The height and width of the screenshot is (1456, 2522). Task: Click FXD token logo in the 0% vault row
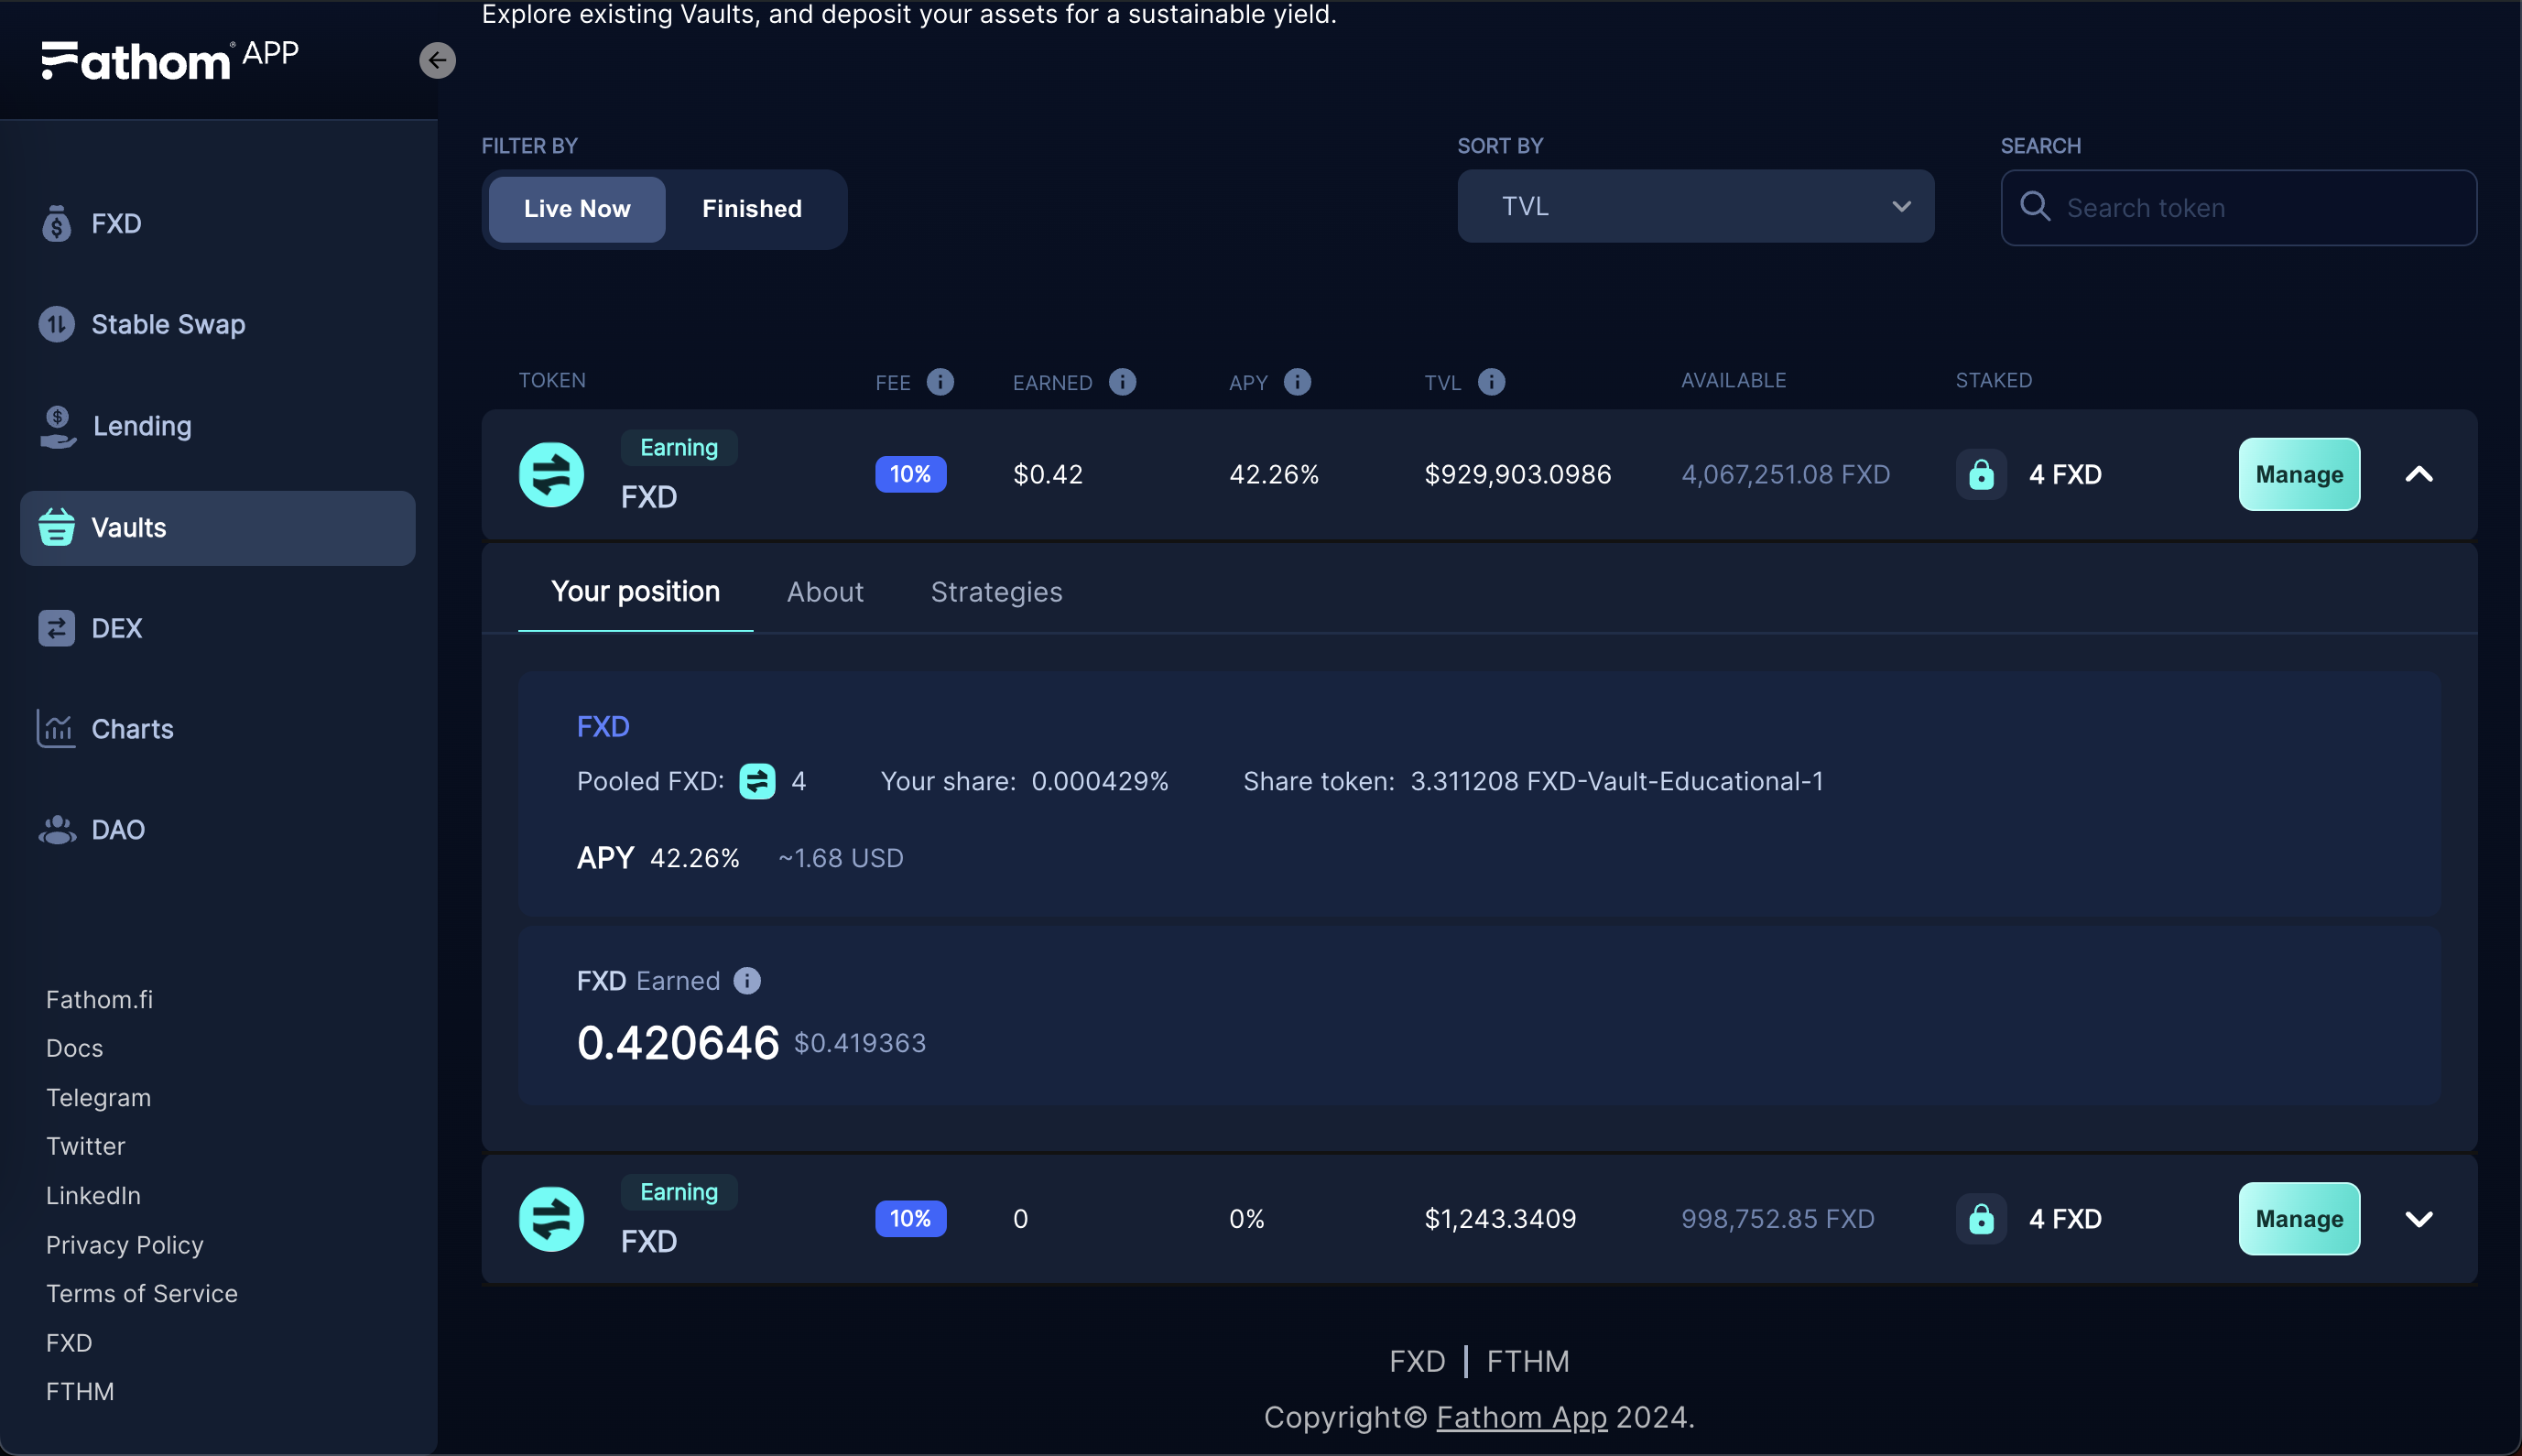click(x=551, y=1219)
